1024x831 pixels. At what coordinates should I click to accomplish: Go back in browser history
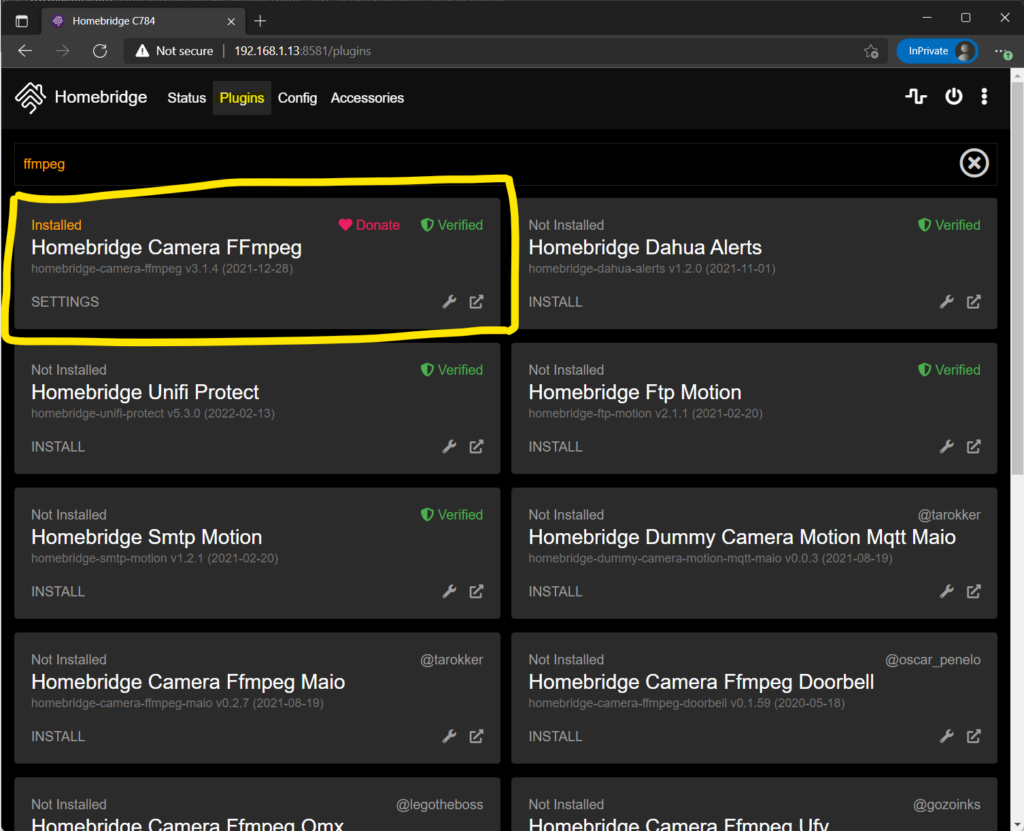tap(25, 51)
